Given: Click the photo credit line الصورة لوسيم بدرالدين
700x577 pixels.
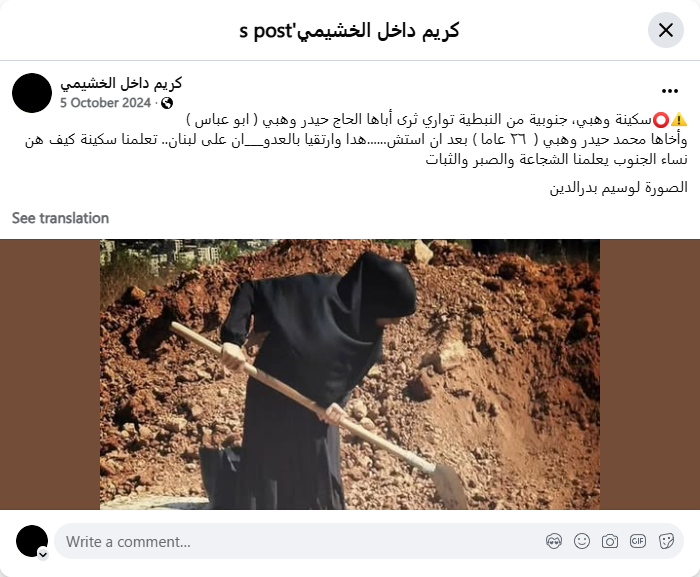Looking at the screenshot, I should point(618,188).
